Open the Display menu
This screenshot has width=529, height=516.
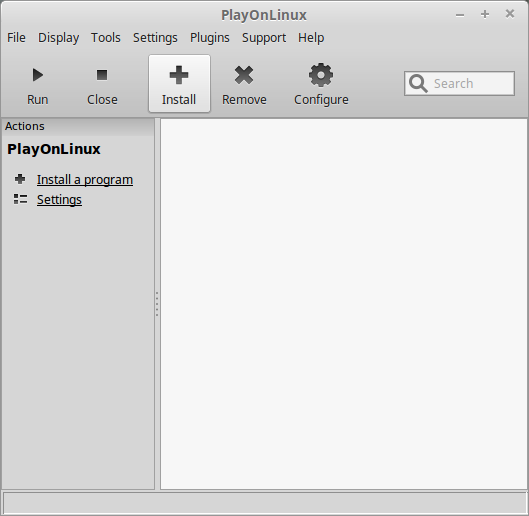[x=58, y=38]
